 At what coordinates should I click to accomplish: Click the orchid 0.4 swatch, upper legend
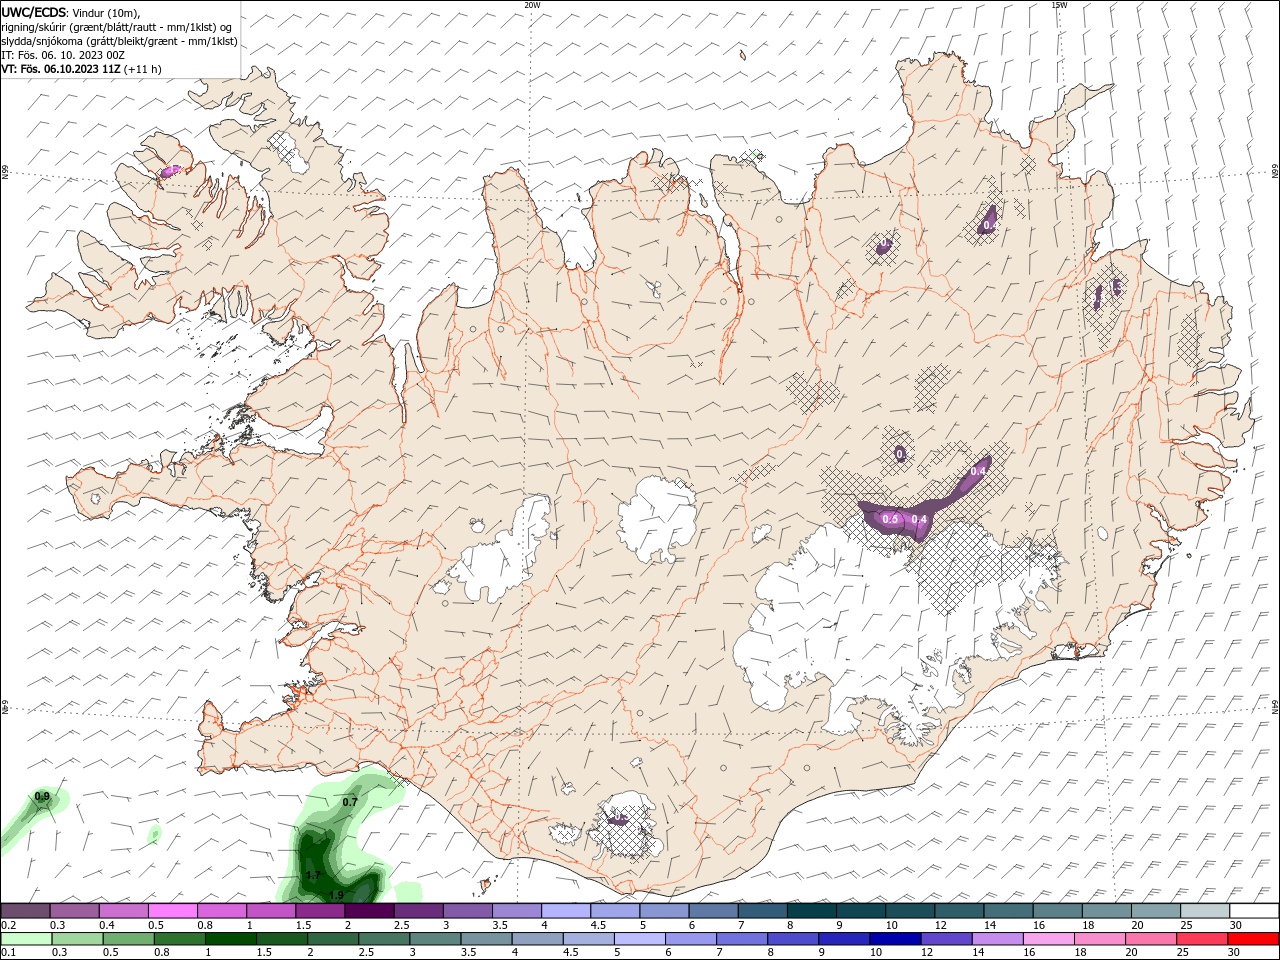124,911
